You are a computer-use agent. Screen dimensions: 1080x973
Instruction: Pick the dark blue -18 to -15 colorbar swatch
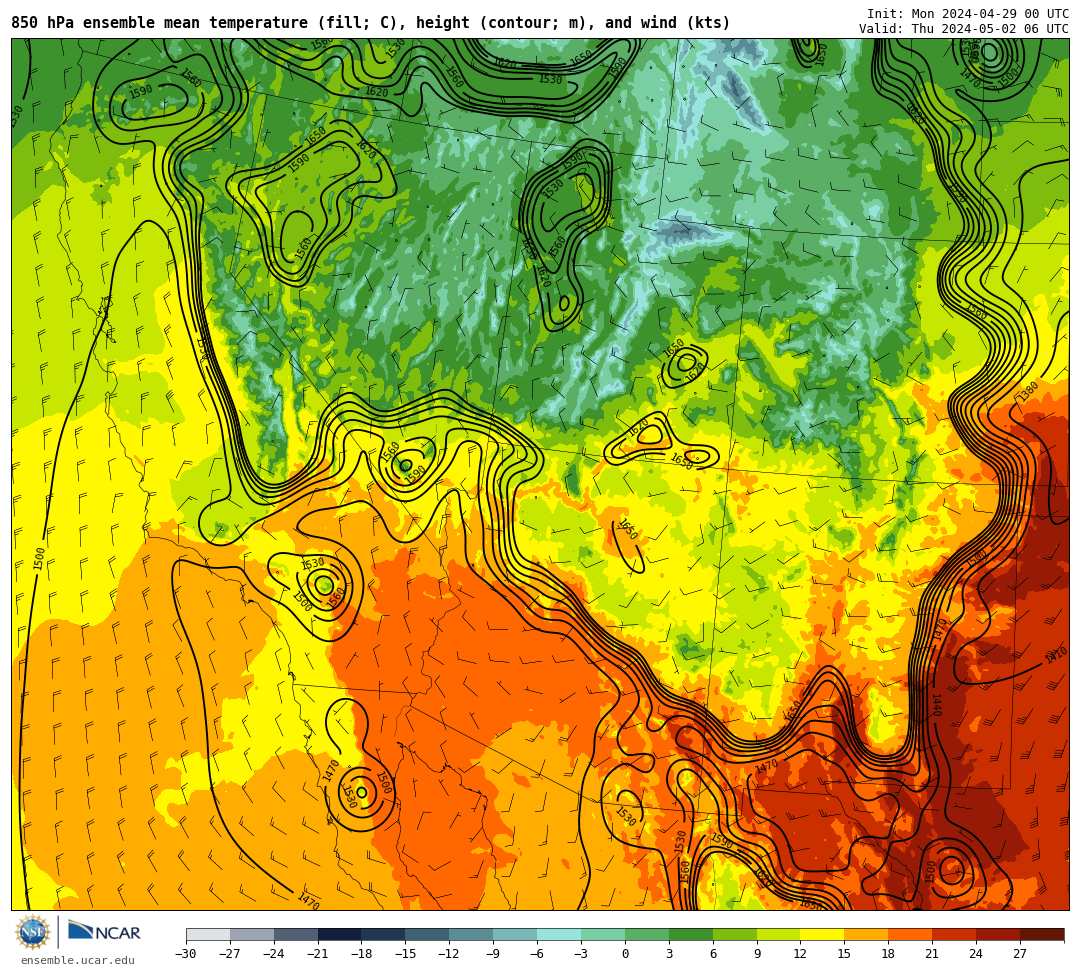(x=384, y=934)
